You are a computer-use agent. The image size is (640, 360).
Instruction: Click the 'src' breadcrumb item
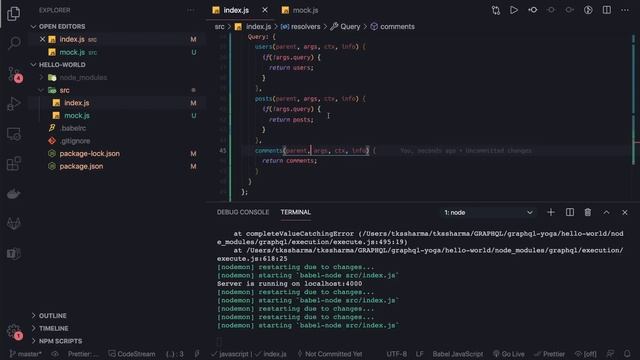(x=220, y=27)
